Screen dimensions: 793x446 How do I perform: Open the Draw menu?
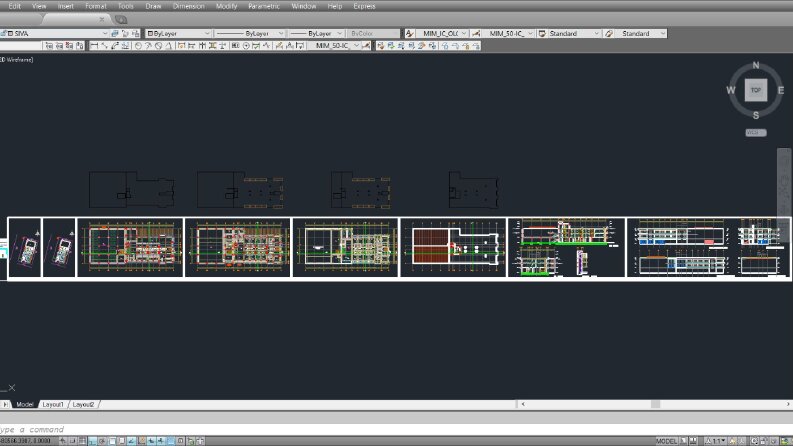tap(153, 6)
